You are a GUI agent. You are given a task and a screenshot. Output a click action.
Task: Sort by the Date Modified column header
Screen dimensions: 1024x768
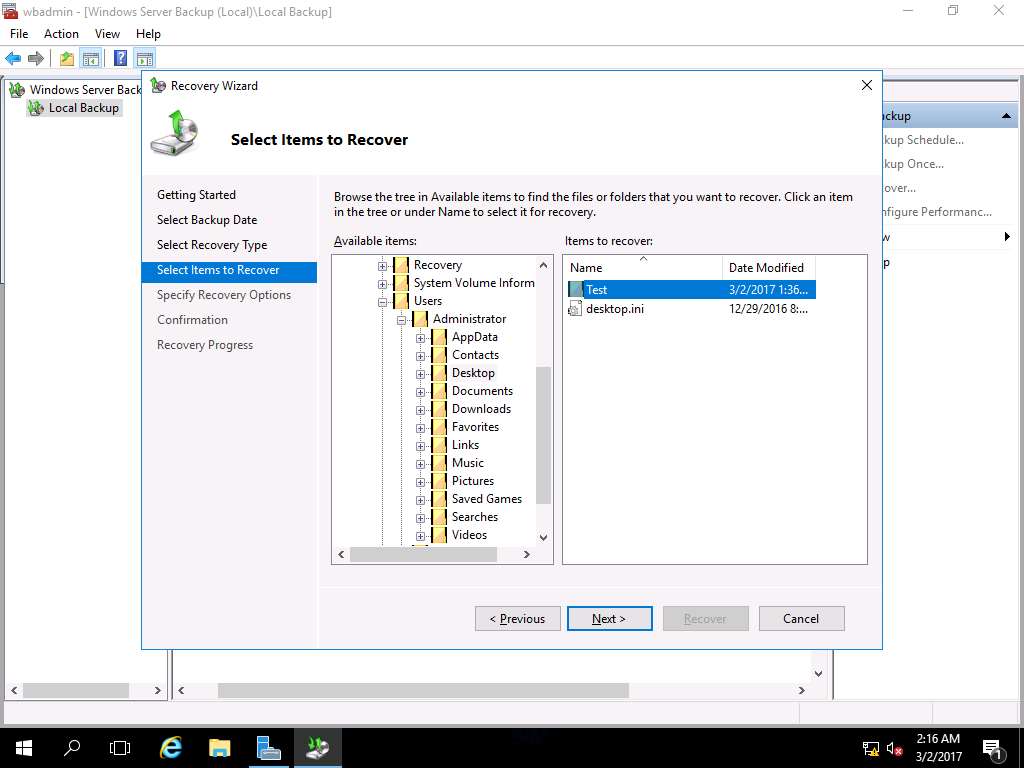(769, 268)
